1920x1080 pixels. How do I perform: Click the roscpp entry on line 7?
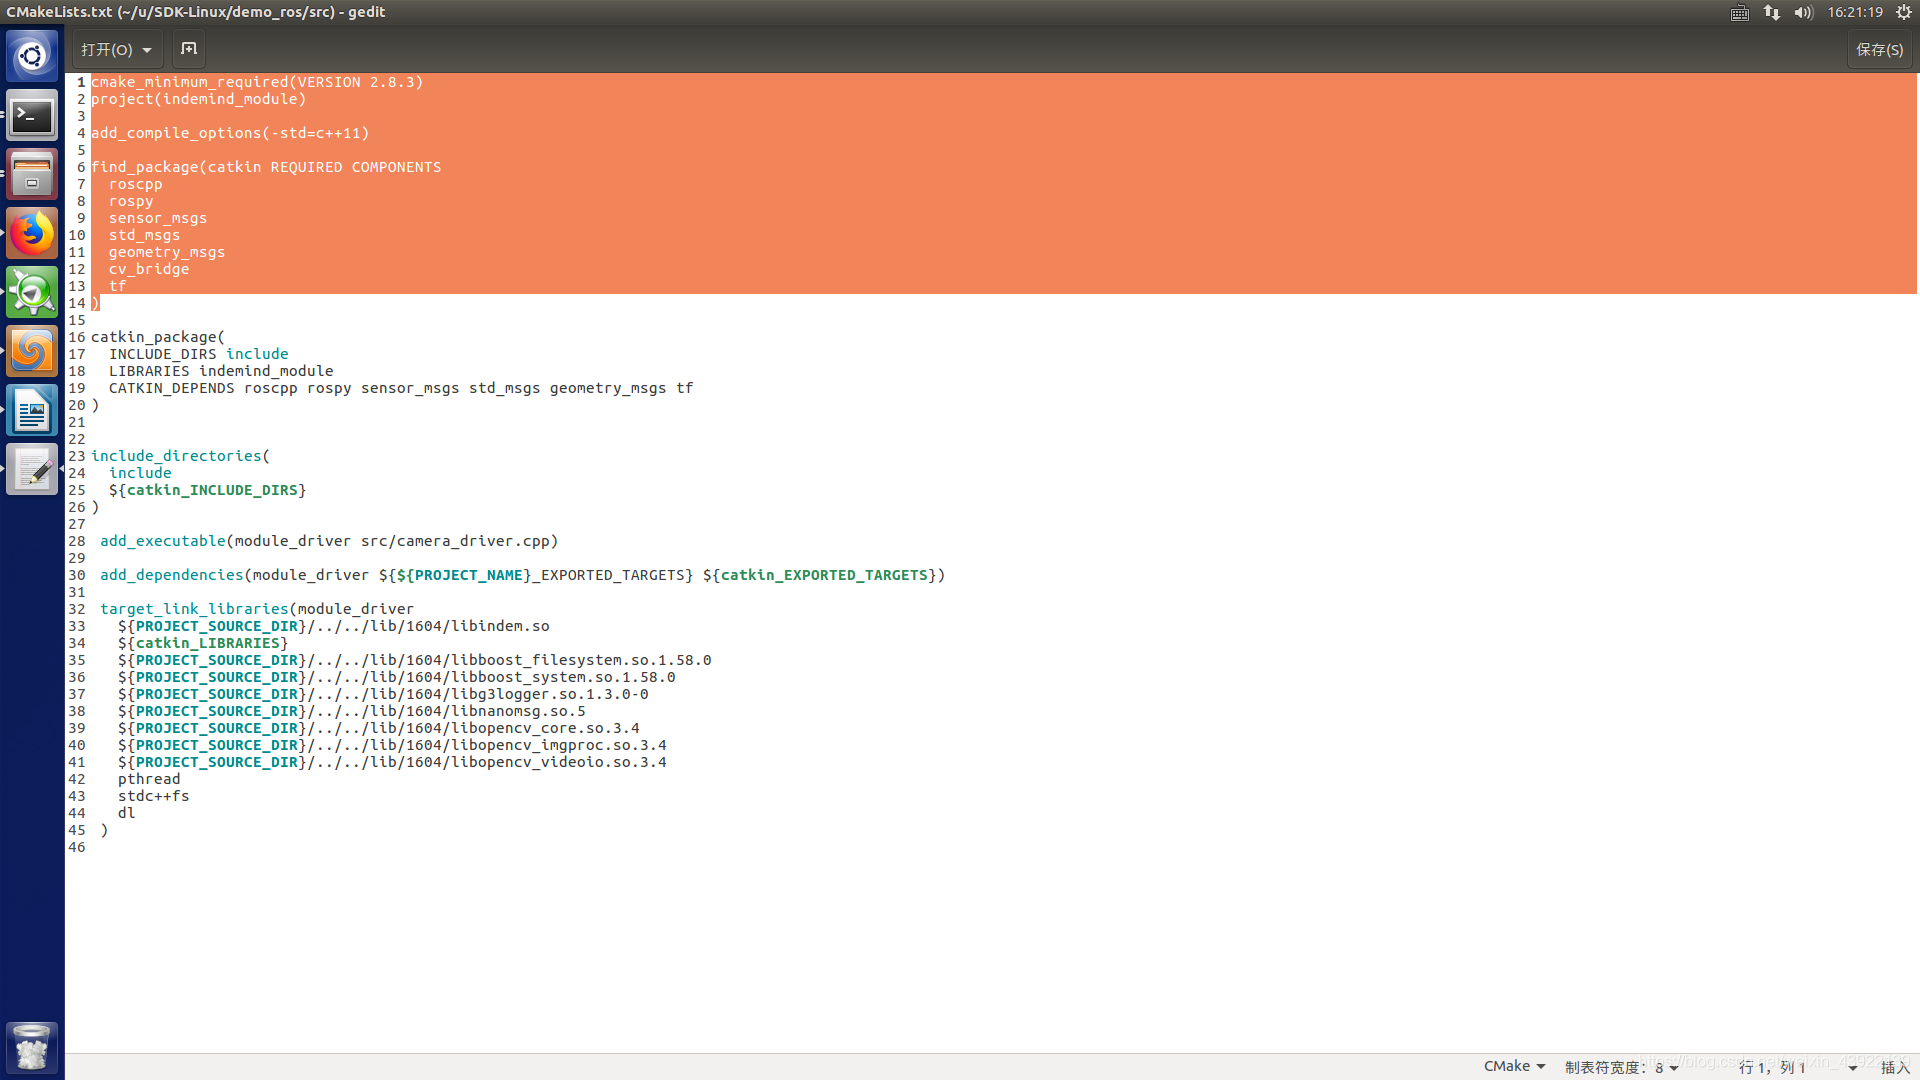point(135,184)
